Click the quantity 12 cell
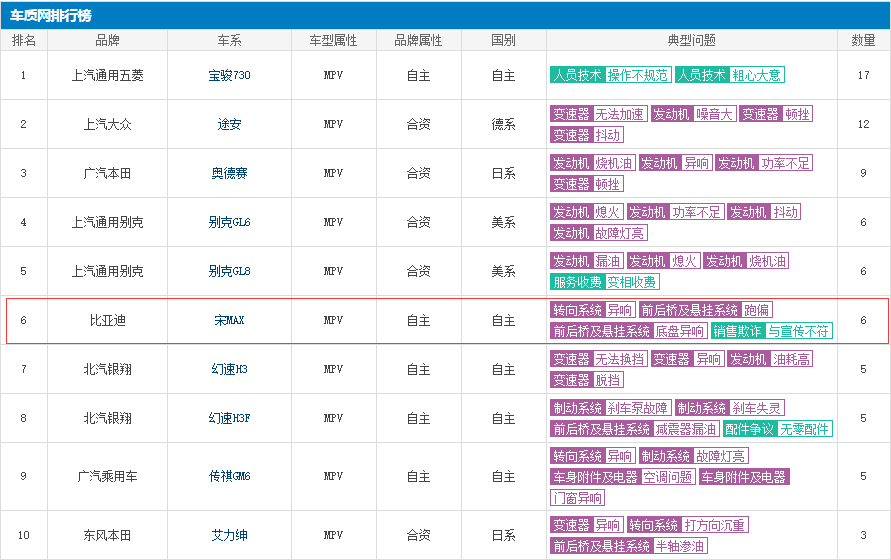The width and height of the screenshot is (891, 560). click(863, 124)
